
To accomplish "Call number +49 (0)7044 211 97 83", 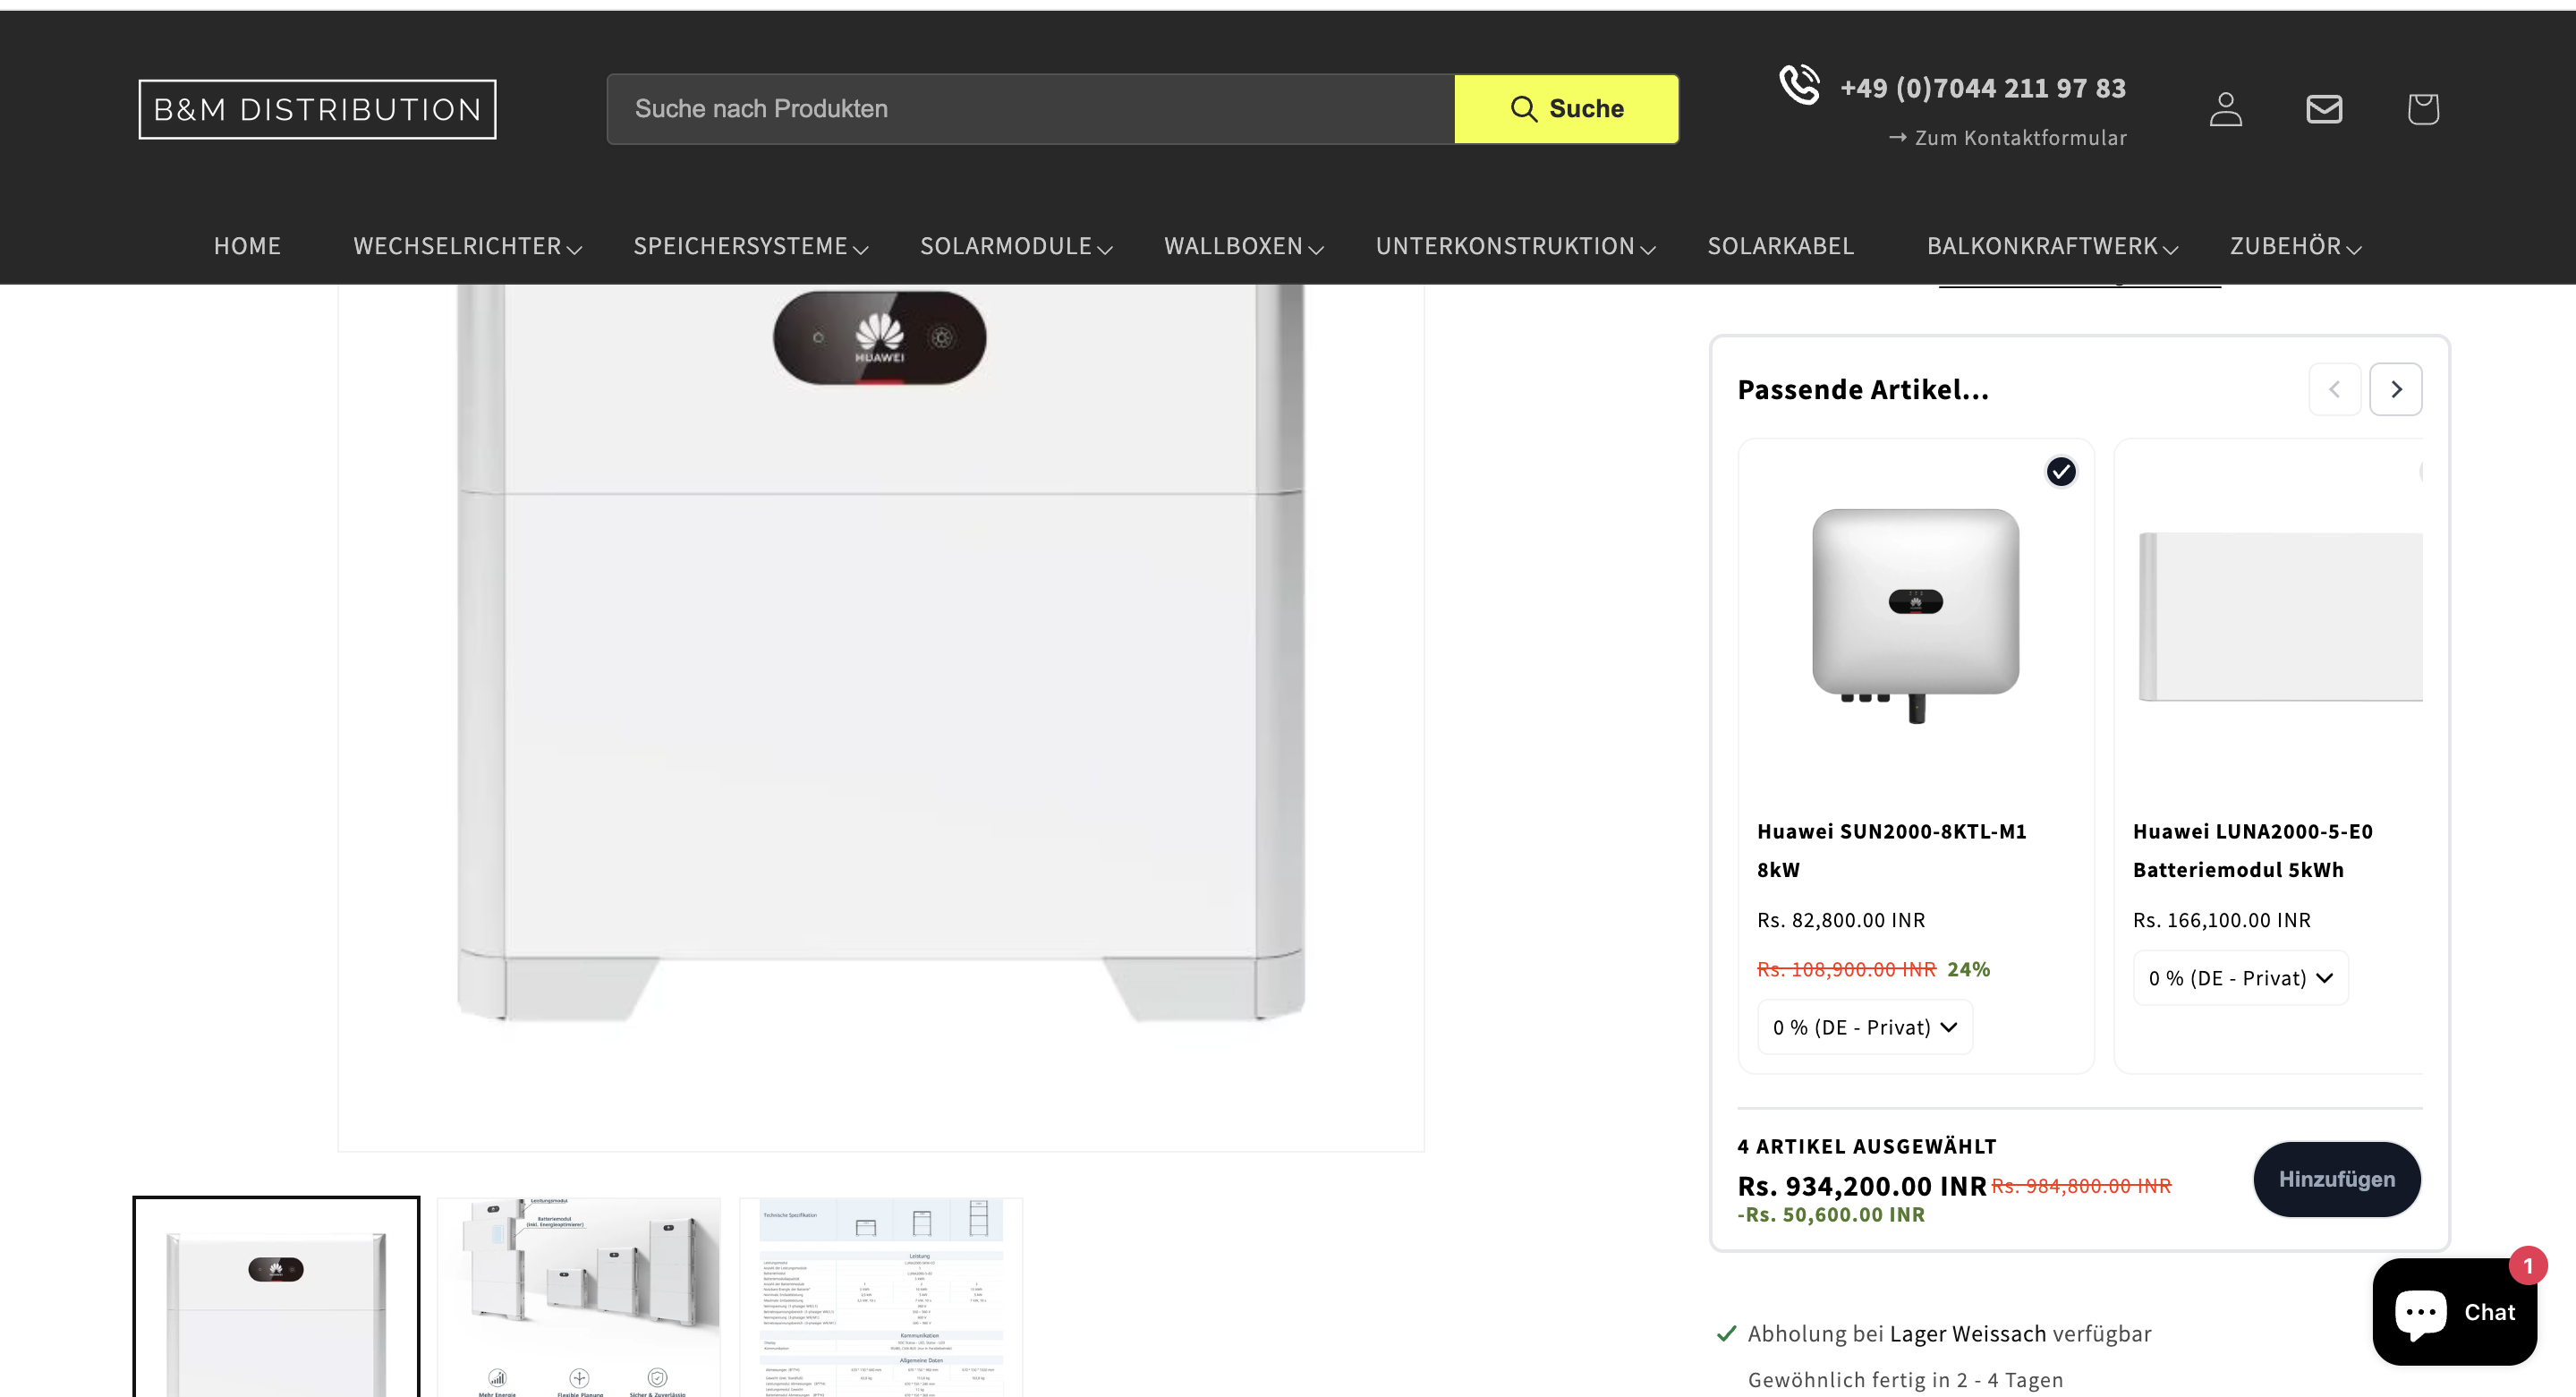I will point(1983,88).
